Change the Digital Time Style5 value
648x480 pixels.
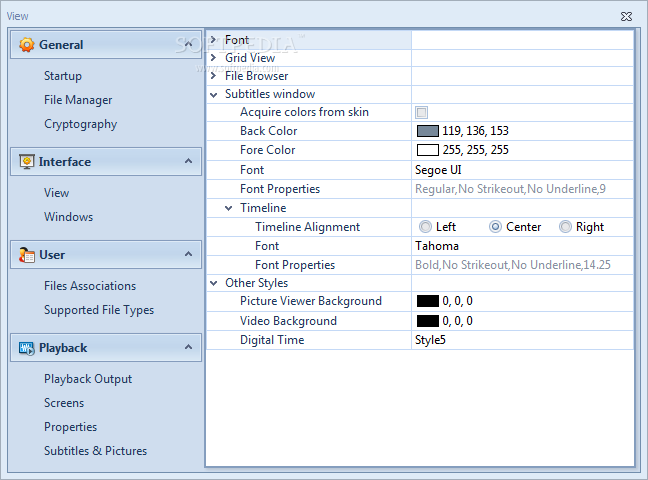point(522,340)
